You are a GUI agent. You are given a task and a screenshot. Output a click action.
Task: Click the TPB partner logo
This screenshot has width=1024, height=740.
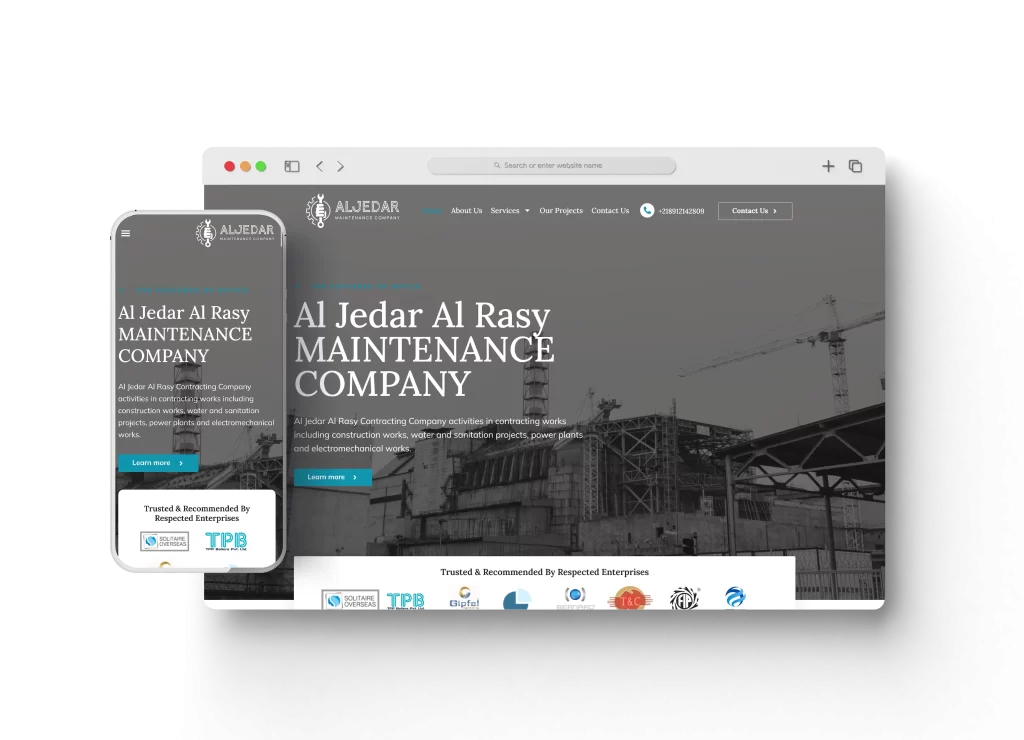pos(407,600)
